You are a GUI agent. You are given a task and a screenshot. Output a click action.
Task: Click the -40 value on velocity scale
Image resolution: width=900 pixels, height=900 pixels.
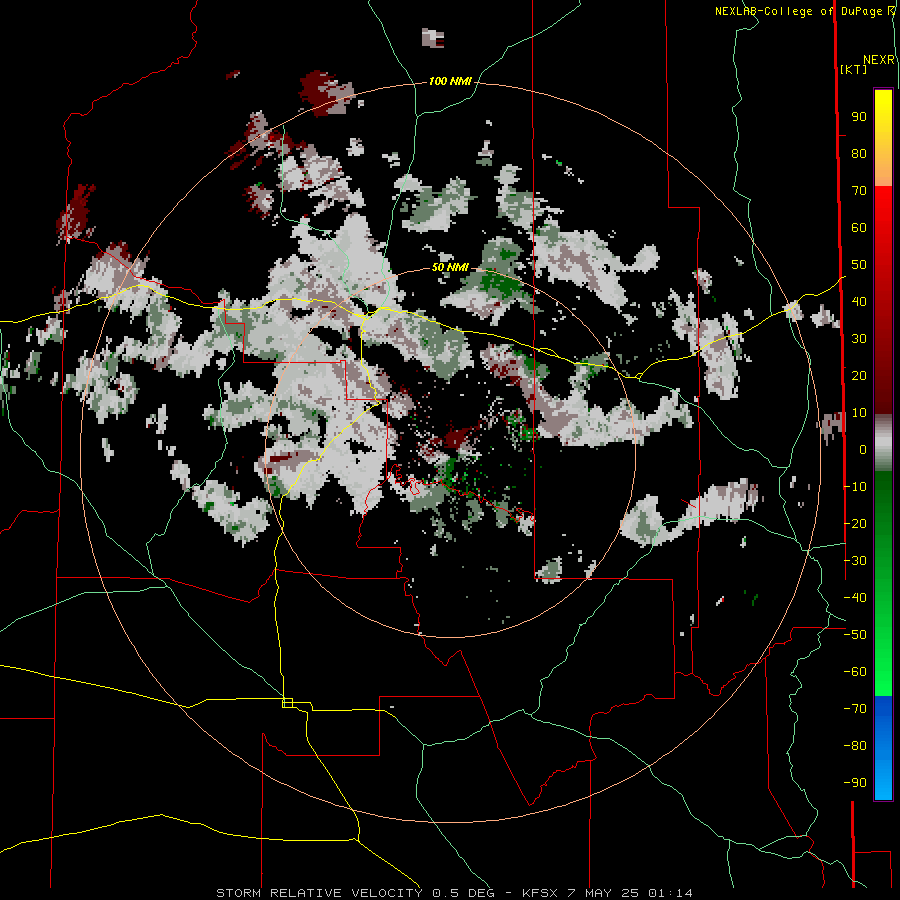855,598
